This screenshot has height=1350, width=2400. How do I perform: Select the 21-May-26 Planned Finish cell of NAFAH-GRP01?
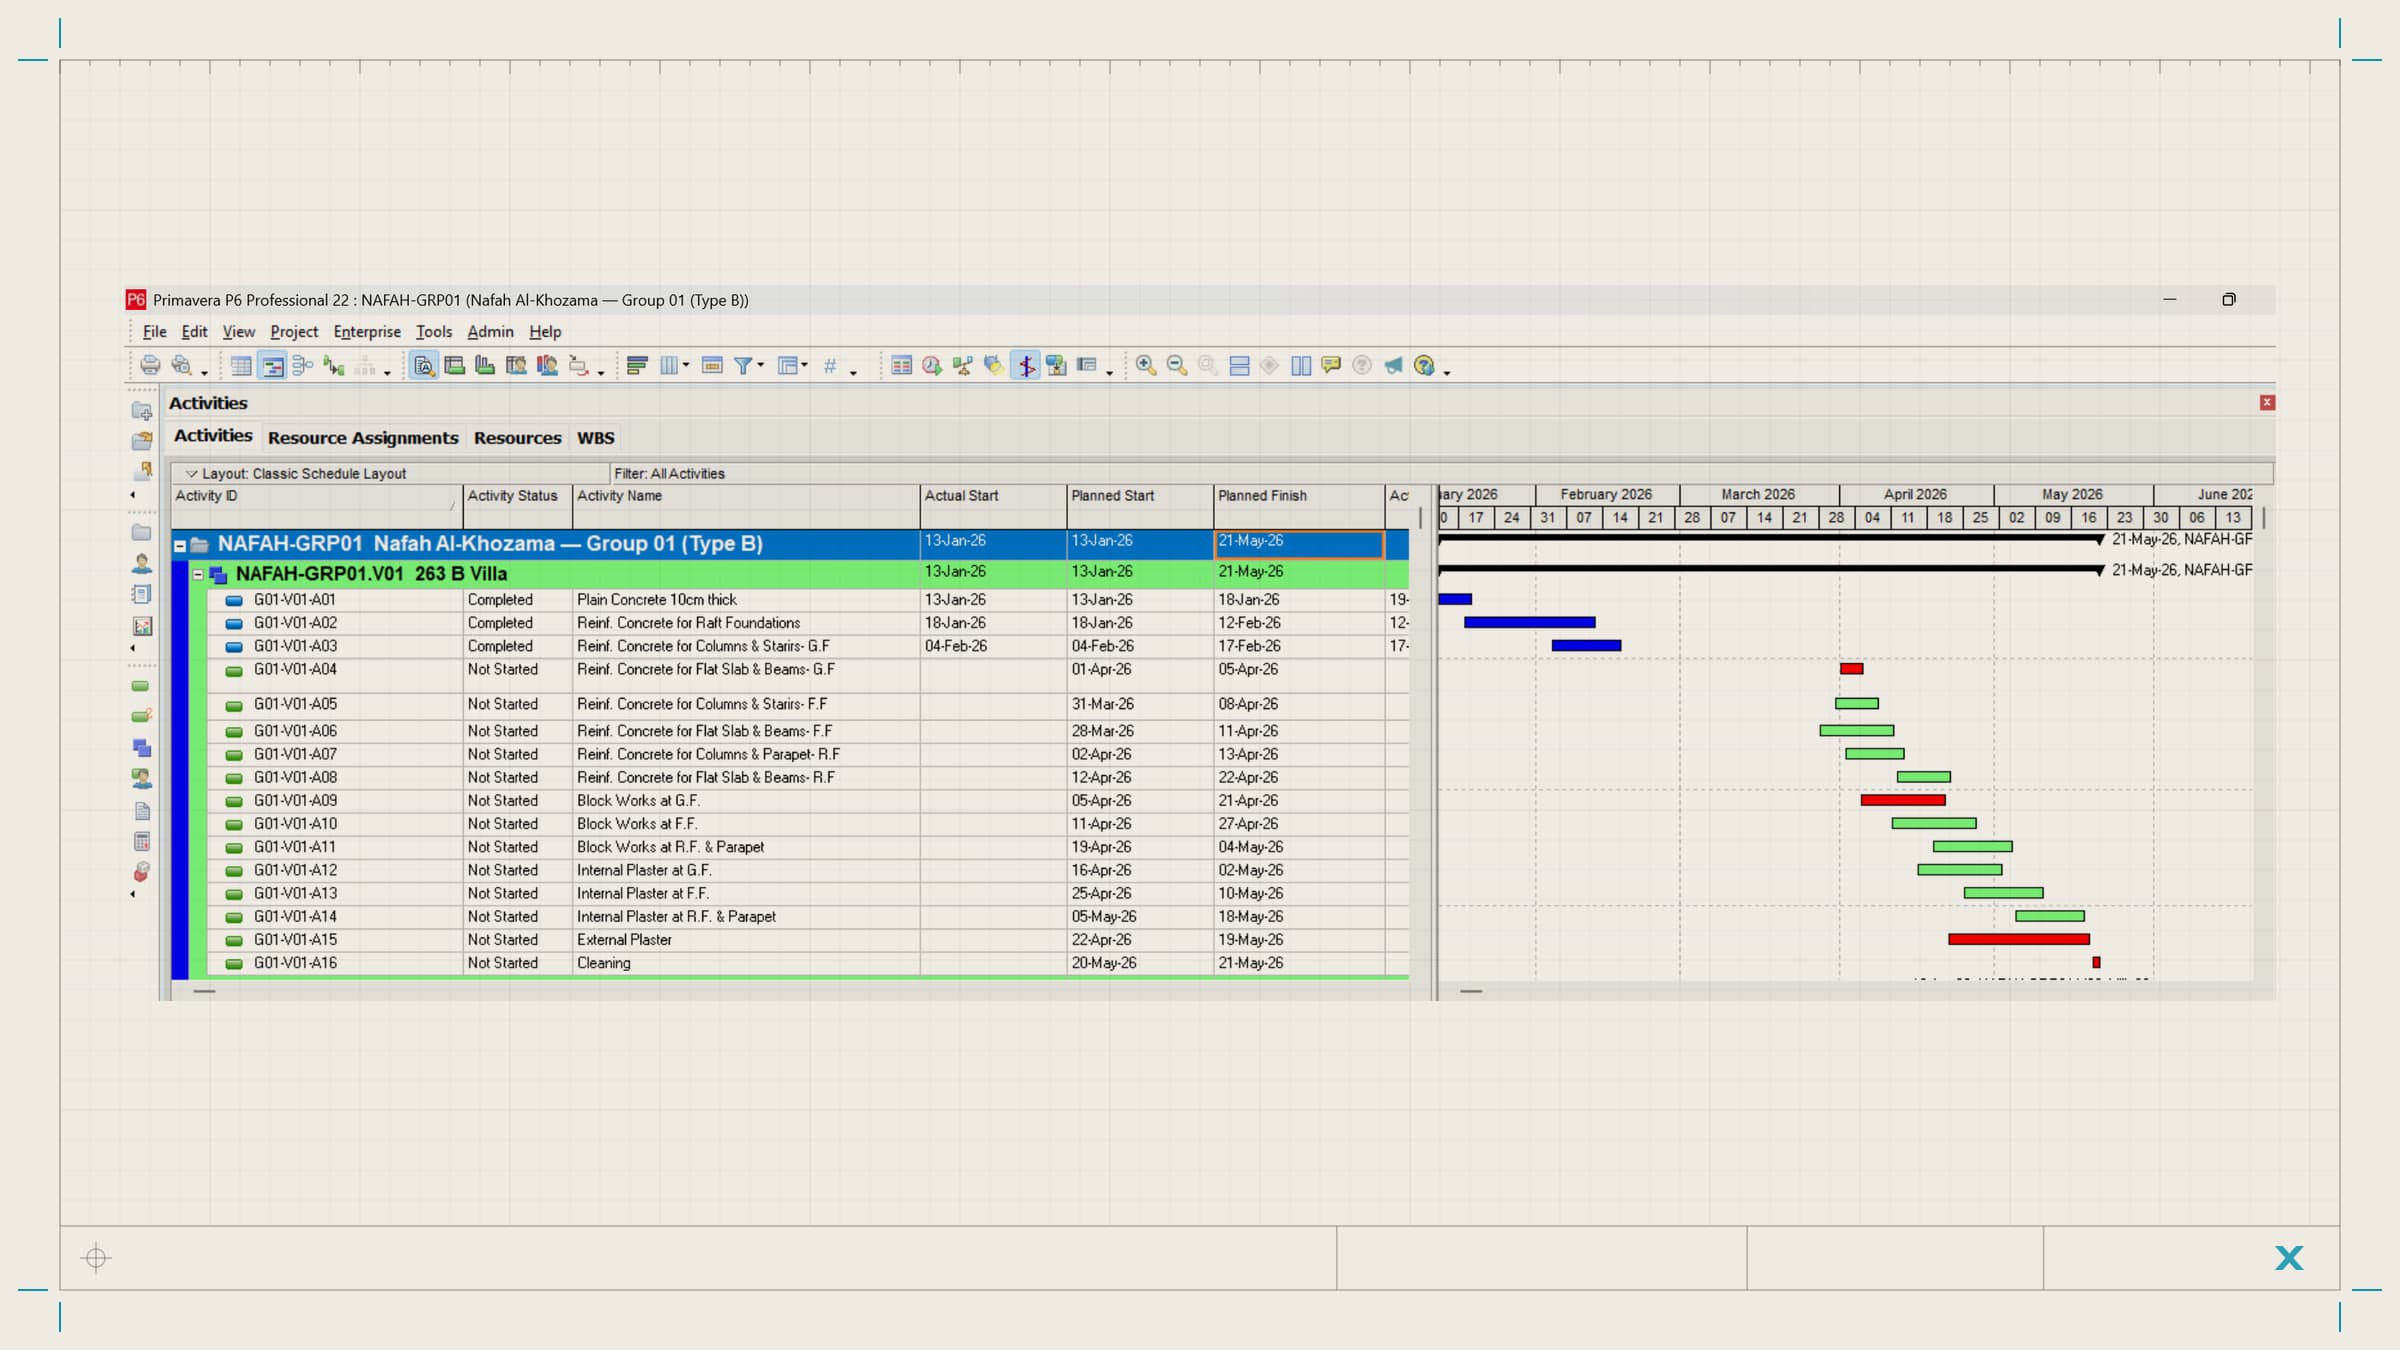pyautogui.click(x=1298, y=544)
